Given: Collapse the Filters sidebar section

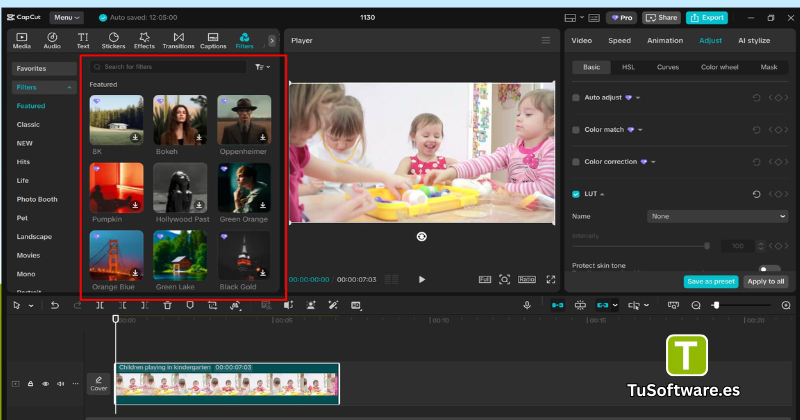Looking at the screenshot, I should coord(69,88).
